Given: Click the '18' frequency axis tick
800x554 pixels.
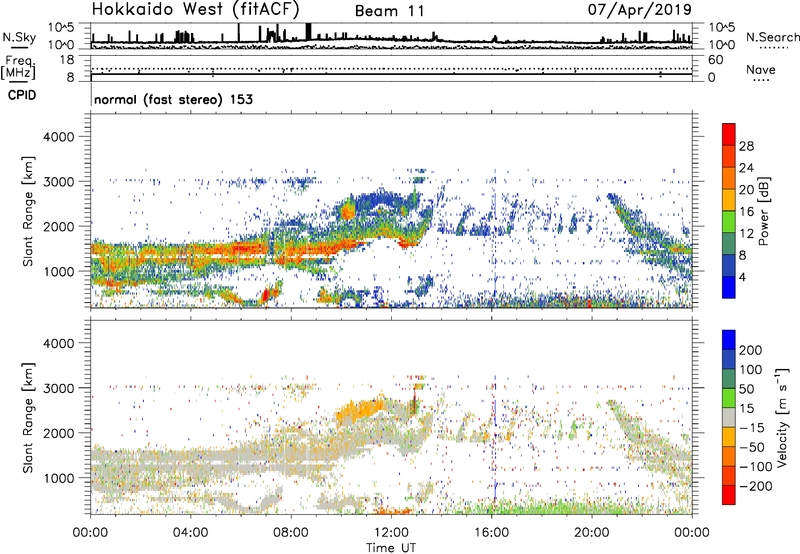Looking at the screenshot, I should click(67, 60).
